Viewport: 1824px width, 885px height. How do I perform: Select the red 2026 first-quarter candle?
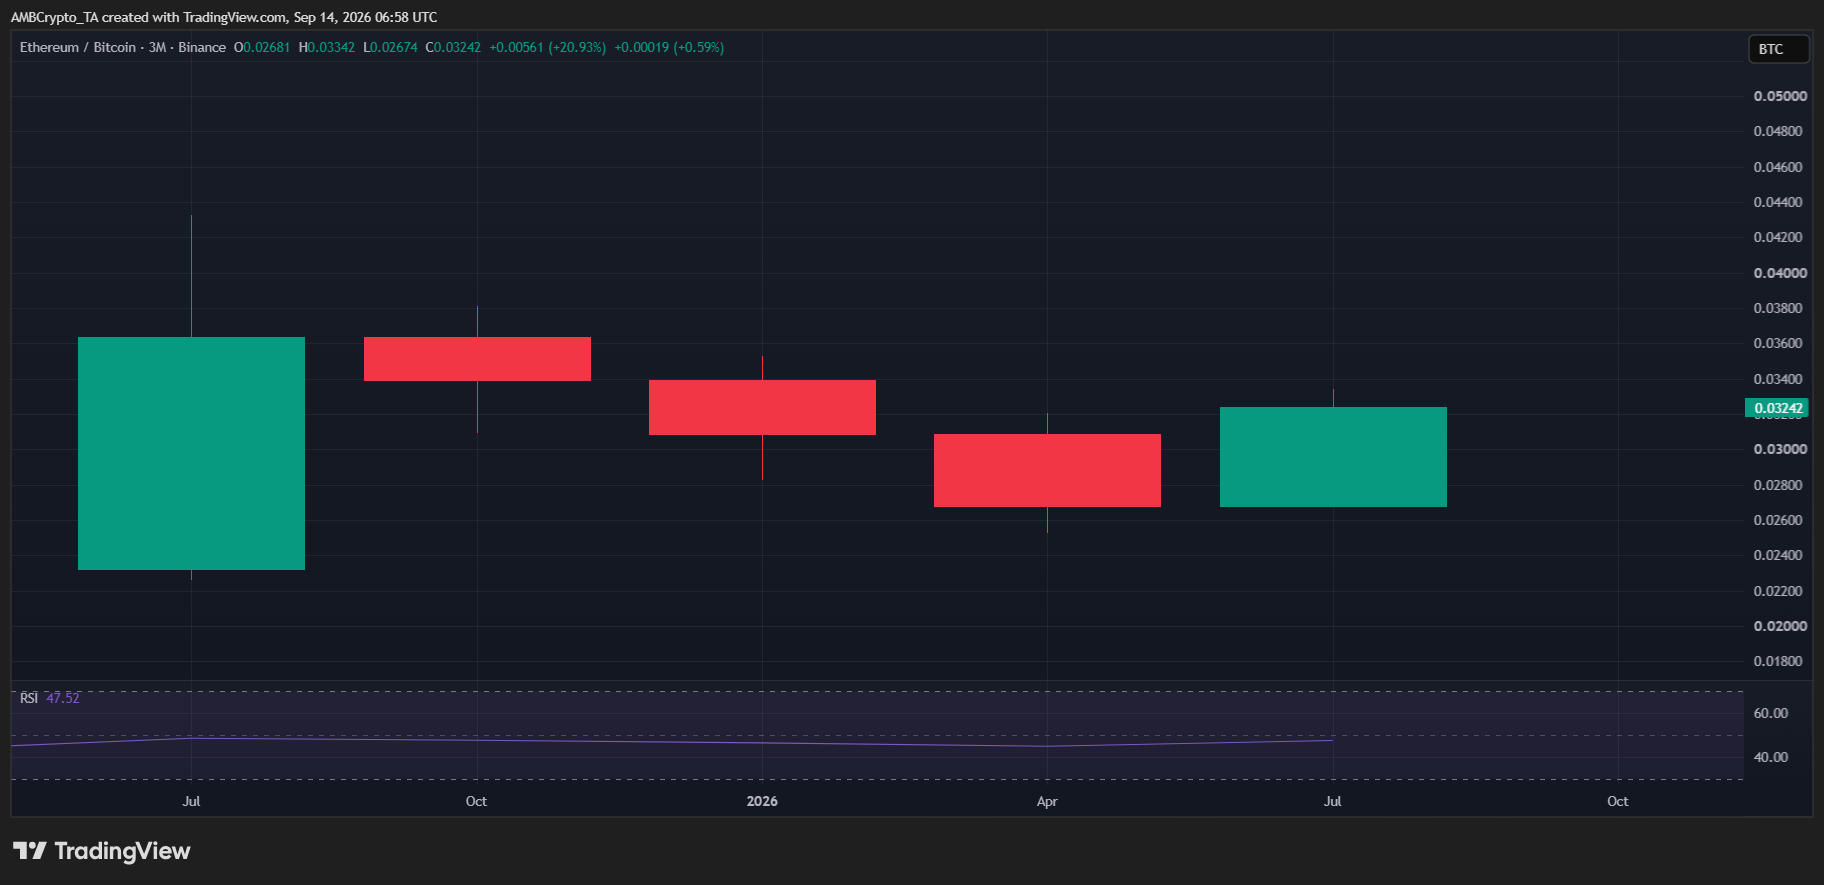pyautogui.click(x=762, y=407)
